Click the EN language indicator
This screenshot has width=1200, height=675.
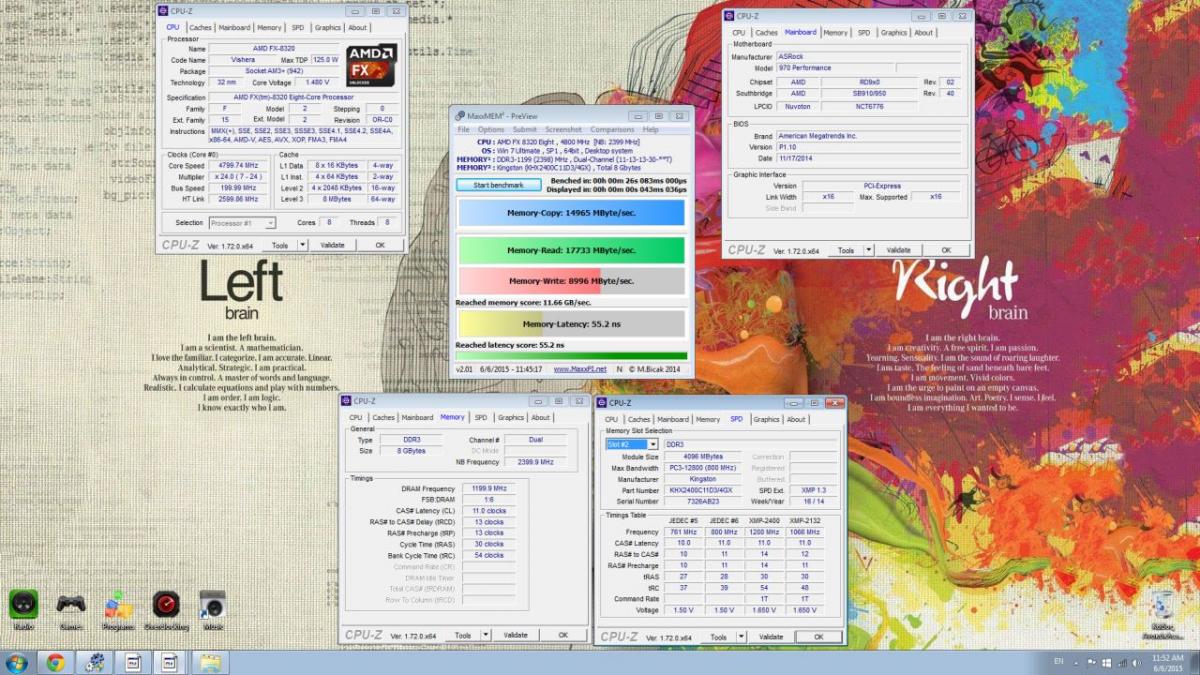tap(1059, 662)
